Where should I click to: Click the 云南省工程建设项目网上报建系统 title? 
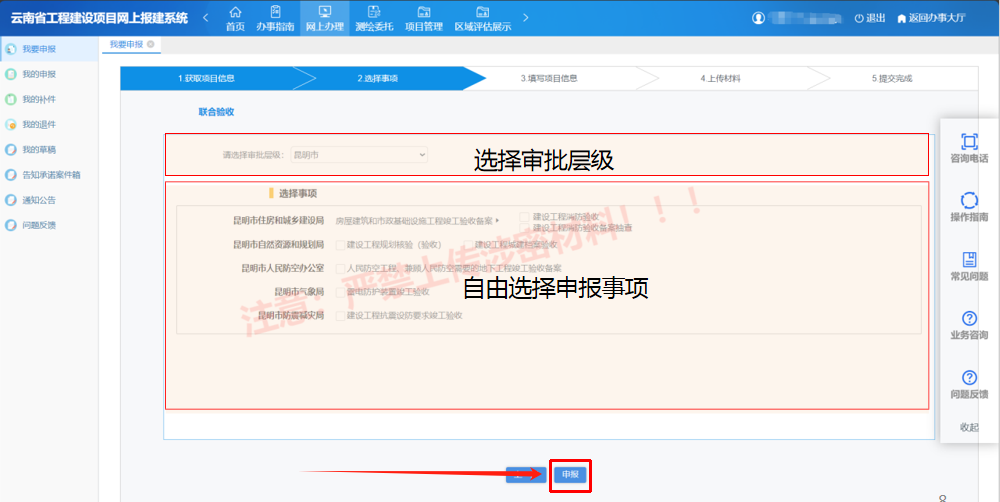[x=99, y=18]
